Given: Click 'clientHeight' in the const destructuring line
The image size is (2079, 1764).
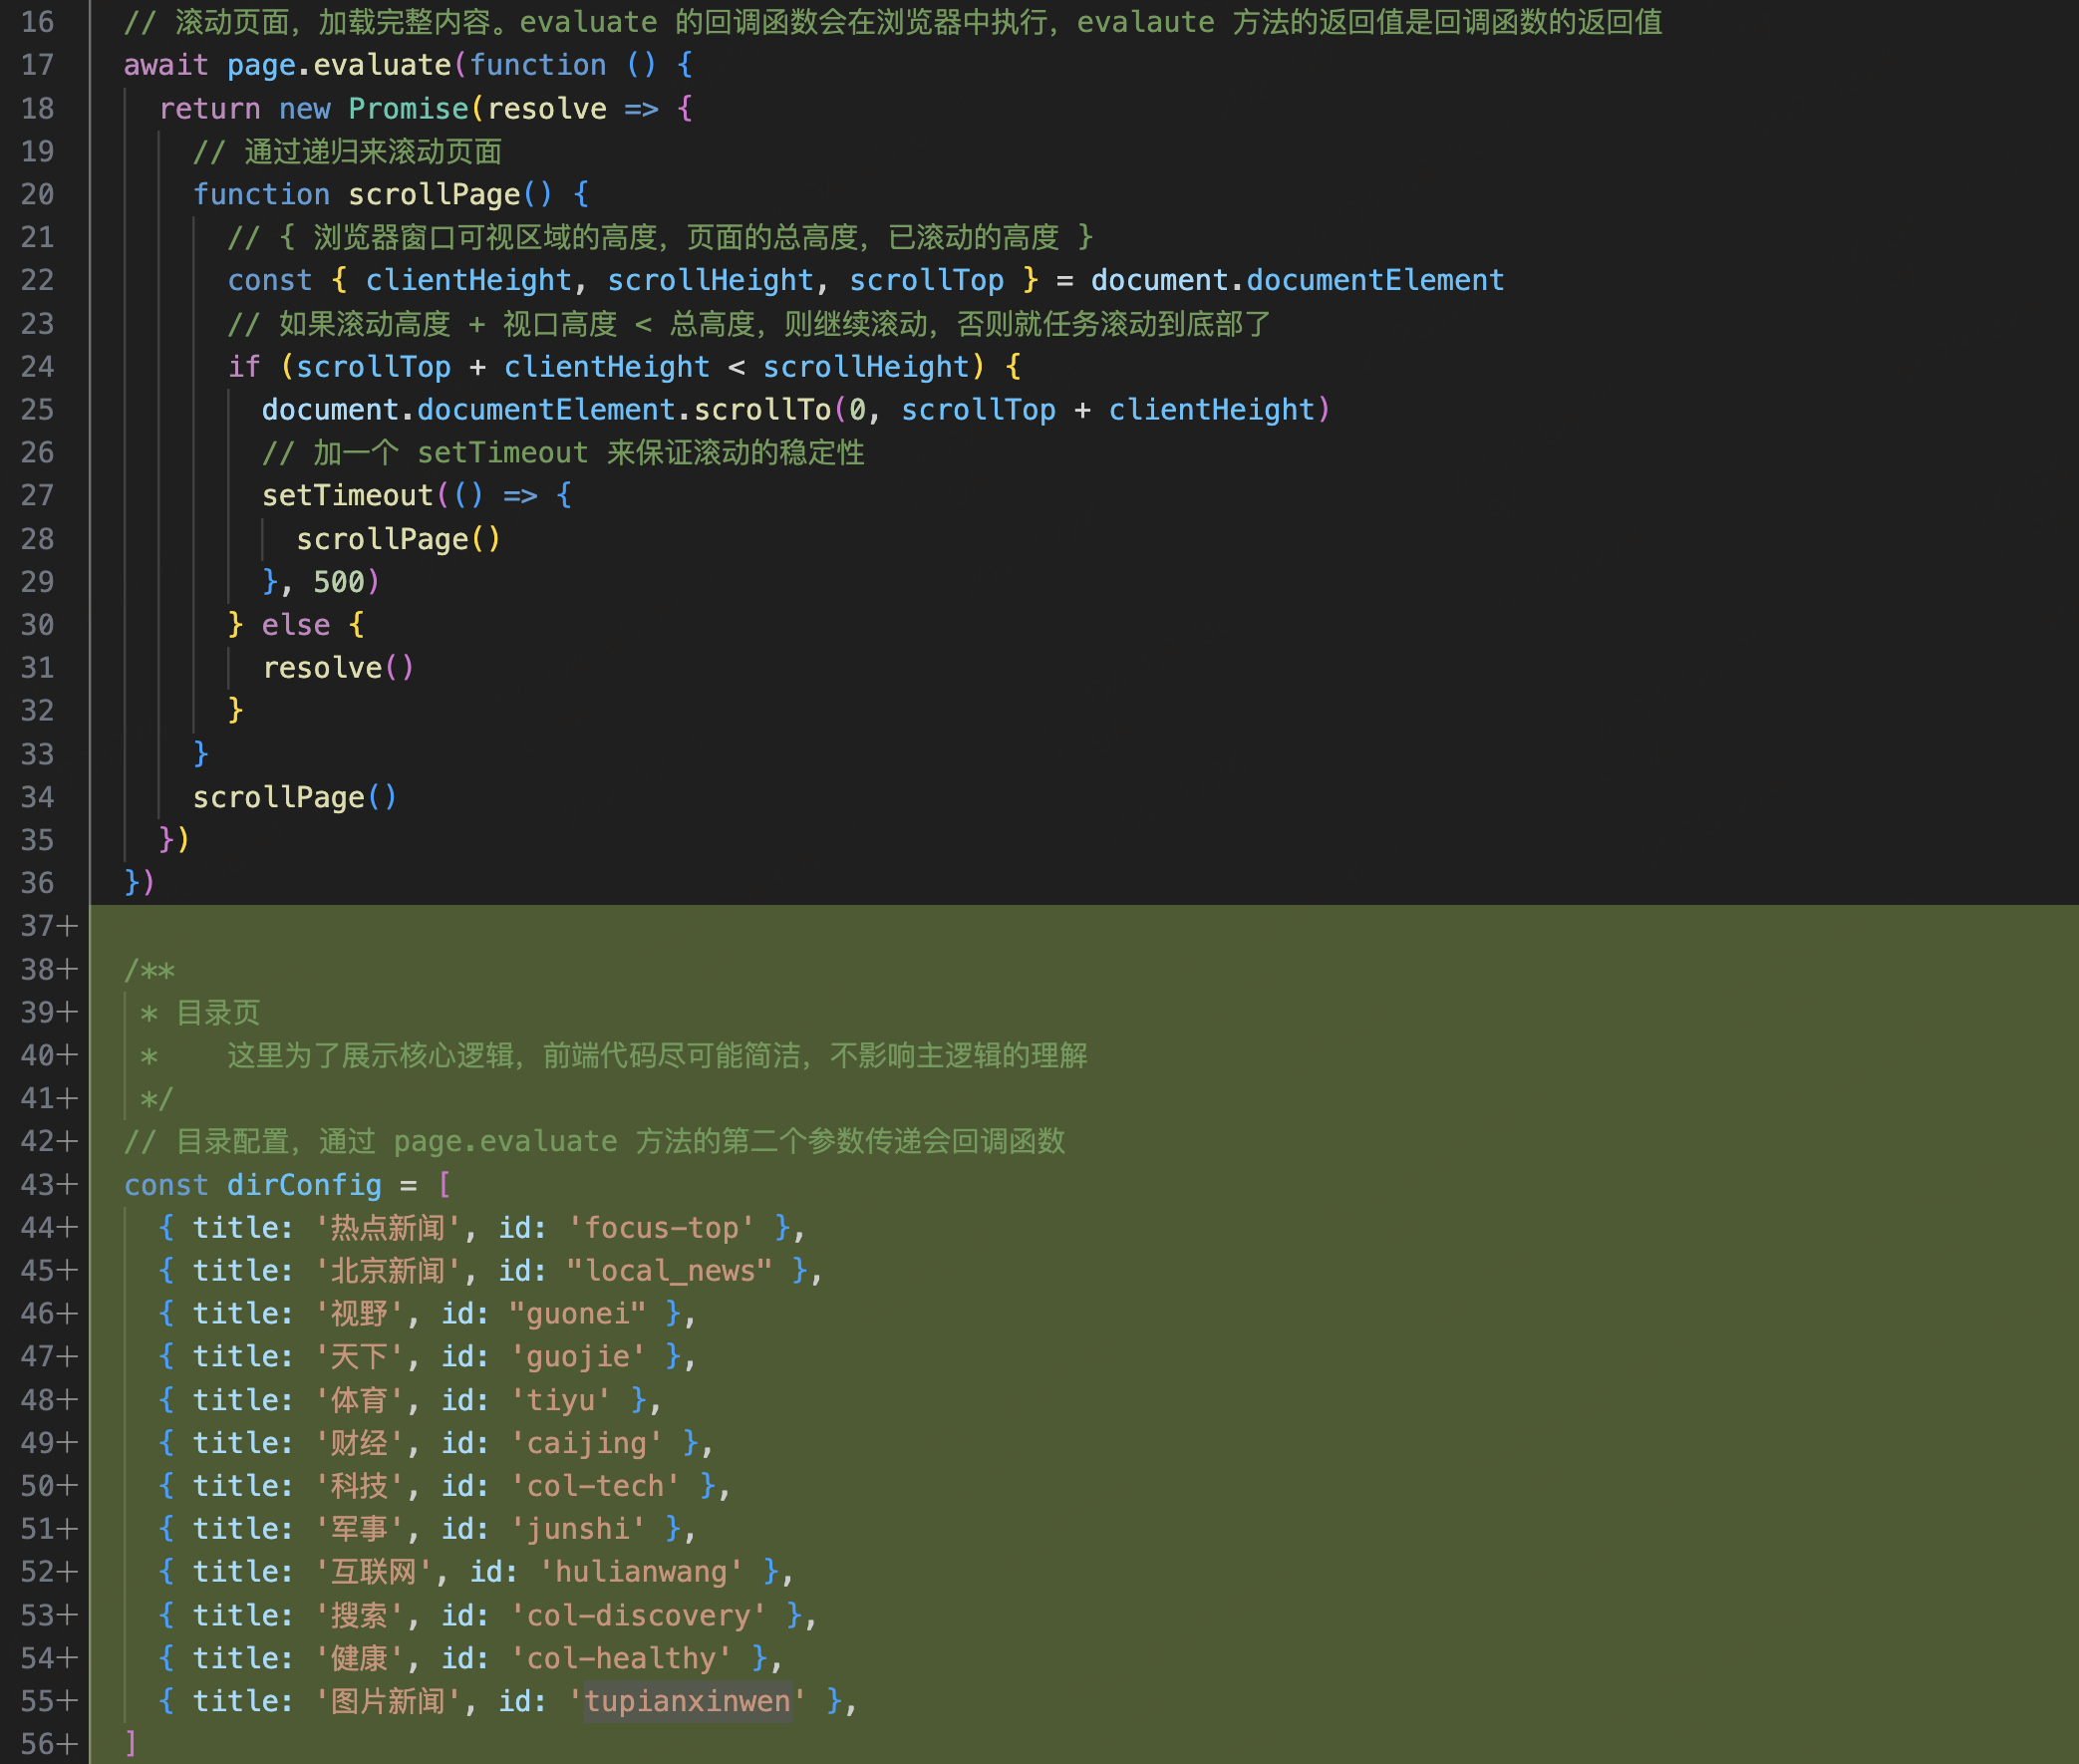Looking at the screenshot, I should [x=468, y=280].
